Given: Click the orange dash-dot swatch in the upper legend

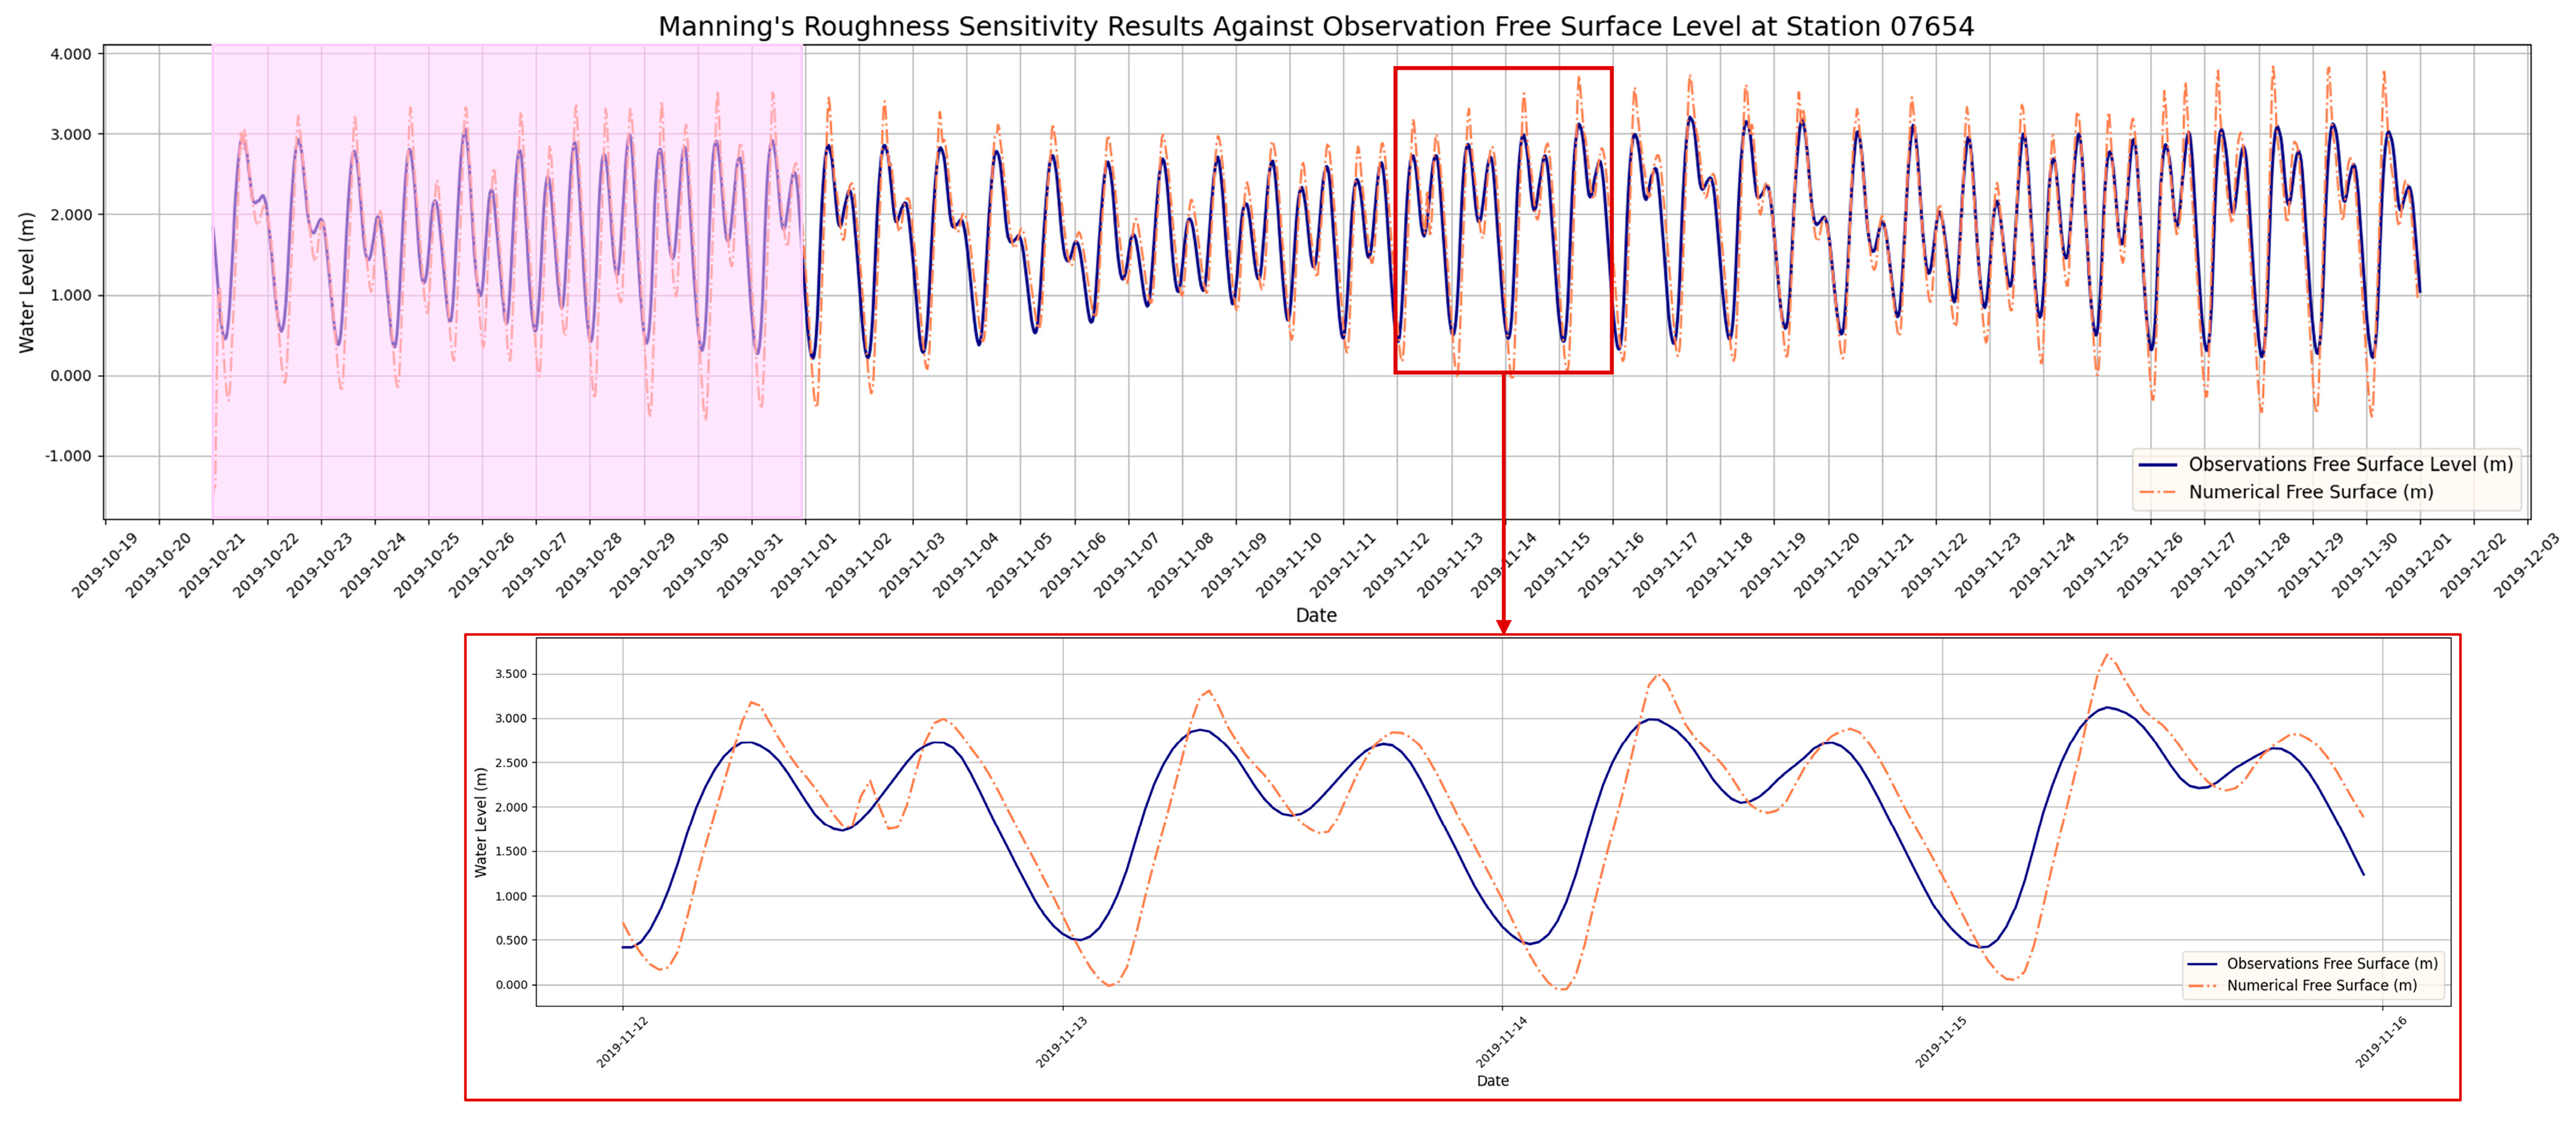Looking at the screenshot, I should 2158,492.
